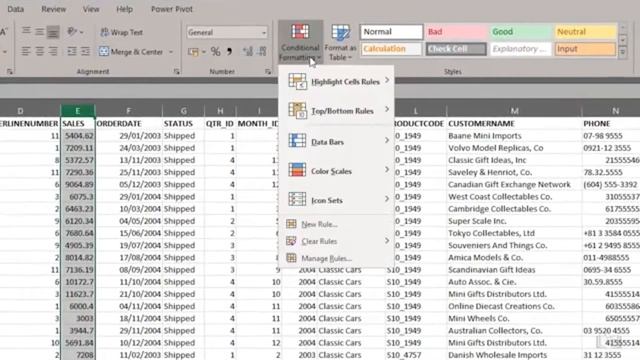Open Alignment settings dialog launcher
The width and height of the screenshot is (640, 360).
[x=176, y=72]
